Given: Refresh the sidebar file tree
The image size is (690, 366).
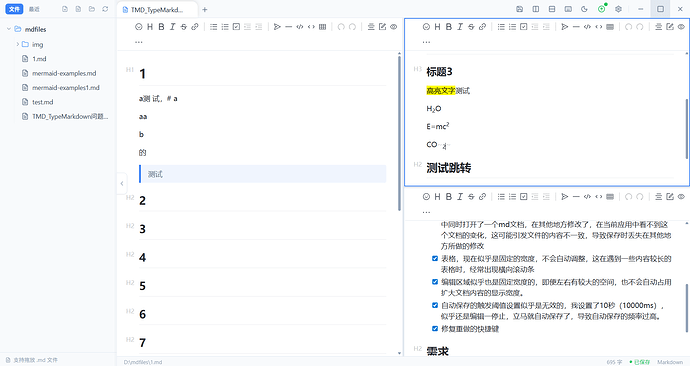Looking at the screenshot, I should coord(105,9).
